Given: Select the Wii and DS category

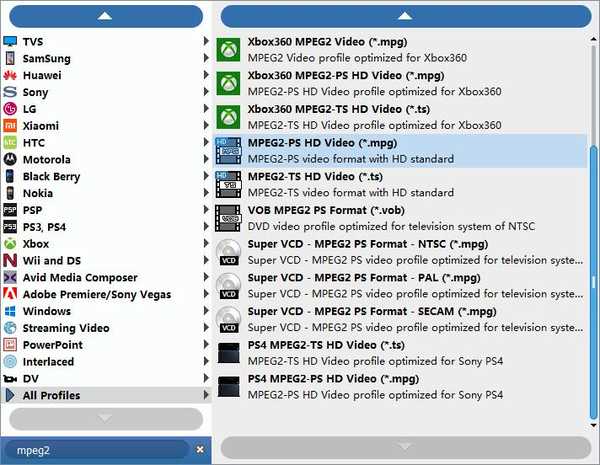Looking at the screenshot, I should pos(106,260).
